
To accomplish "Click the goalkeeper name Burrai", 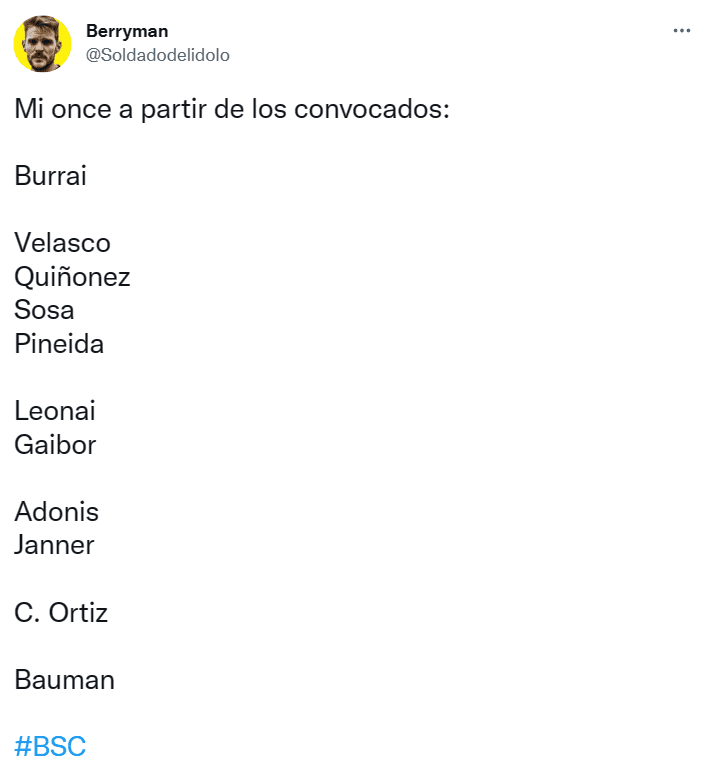I will point(50,175).
